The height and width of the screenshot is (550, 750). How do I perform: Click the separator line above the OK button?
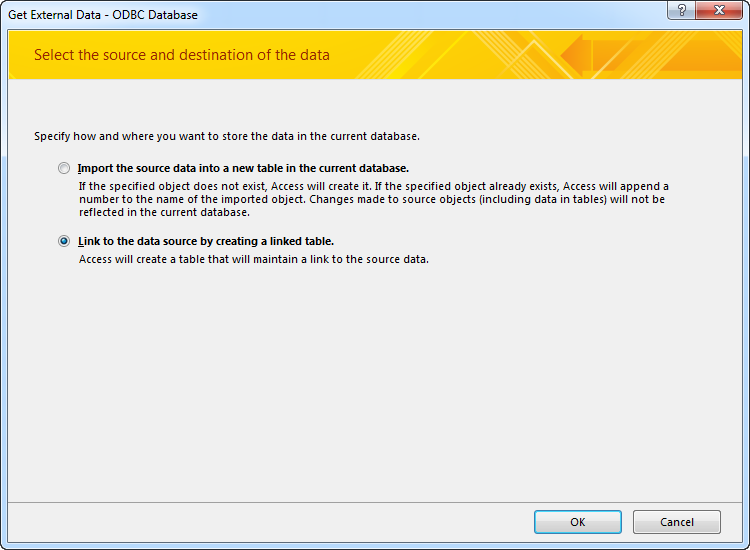pos(375,502)
